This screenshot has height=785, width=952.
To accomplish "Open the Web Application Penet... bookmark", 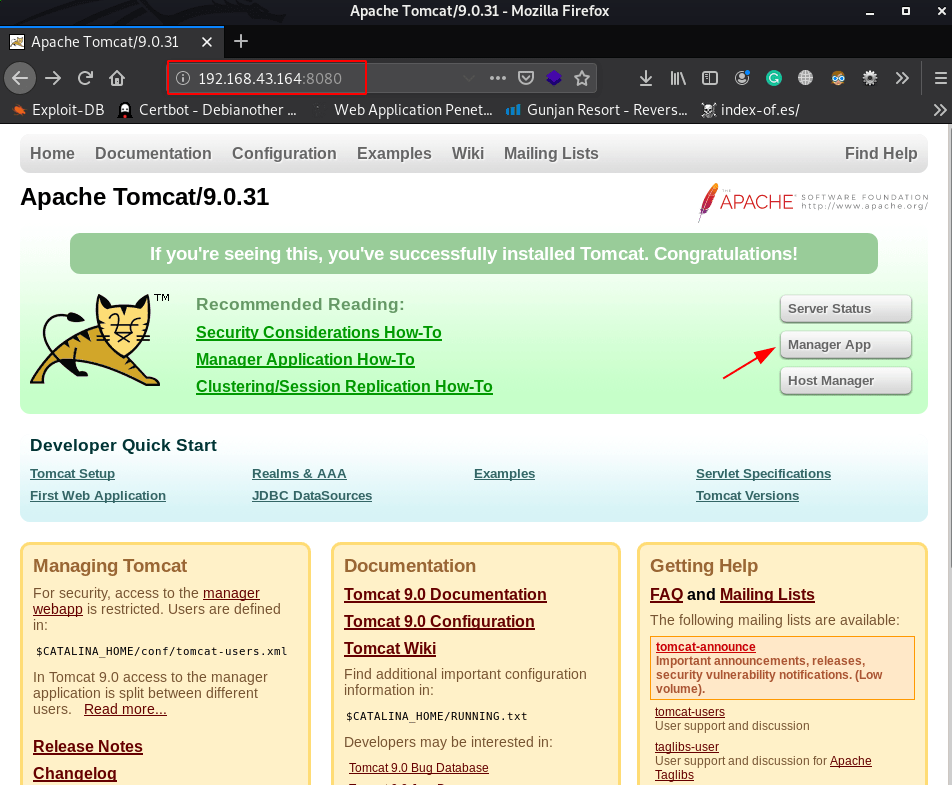I will pos(404,110).
